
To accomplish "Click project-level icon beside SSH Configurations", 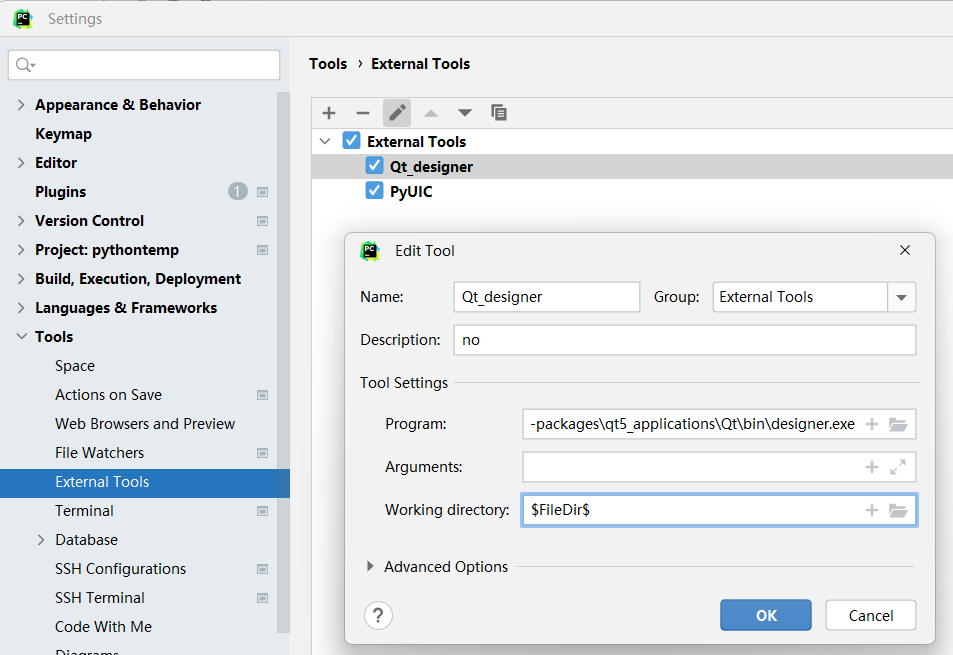I will 263,569.
